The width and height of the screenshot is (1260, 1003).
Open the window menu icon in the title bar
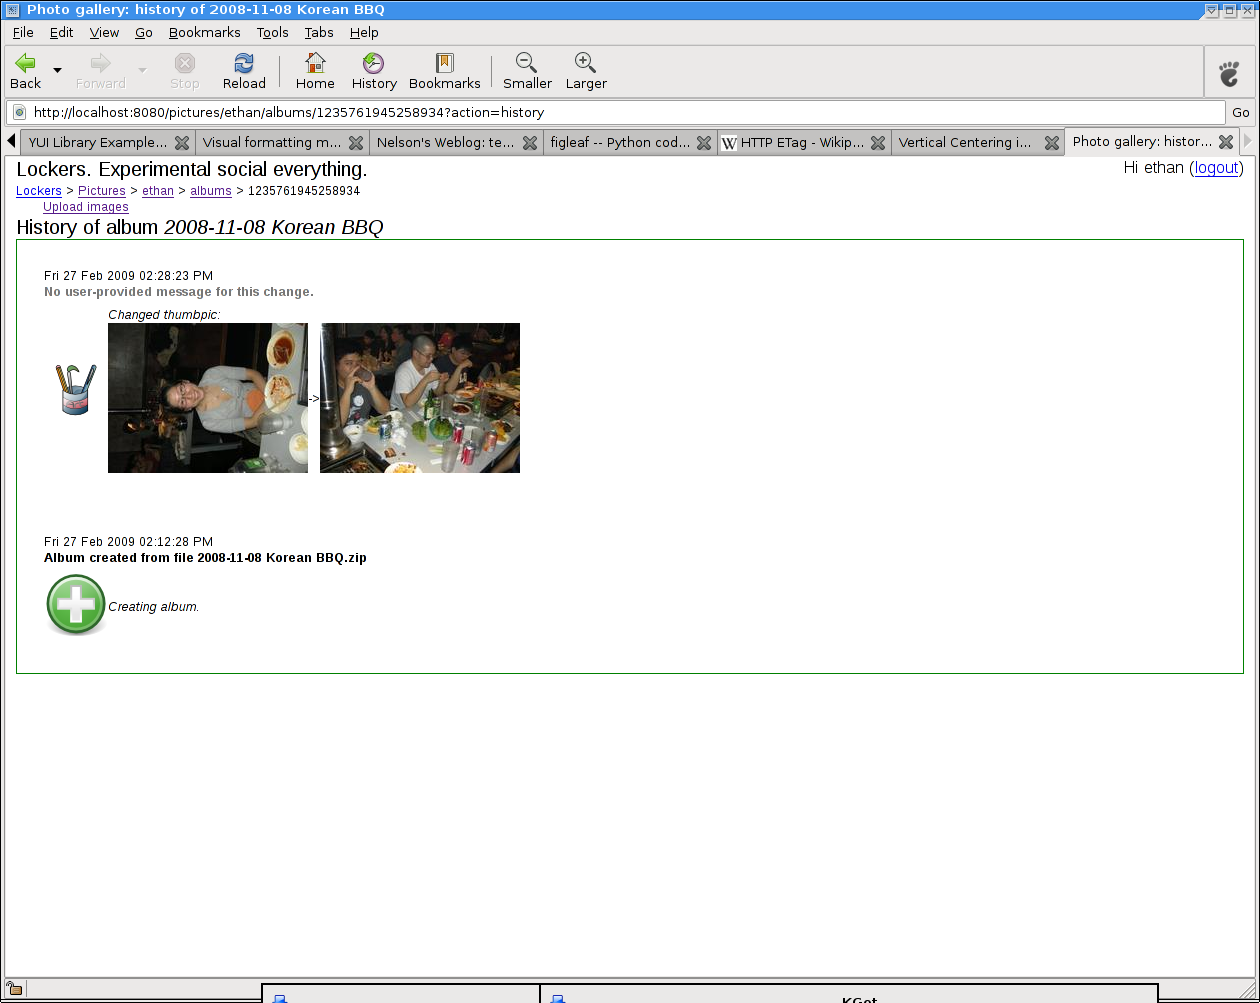[11, 10]
